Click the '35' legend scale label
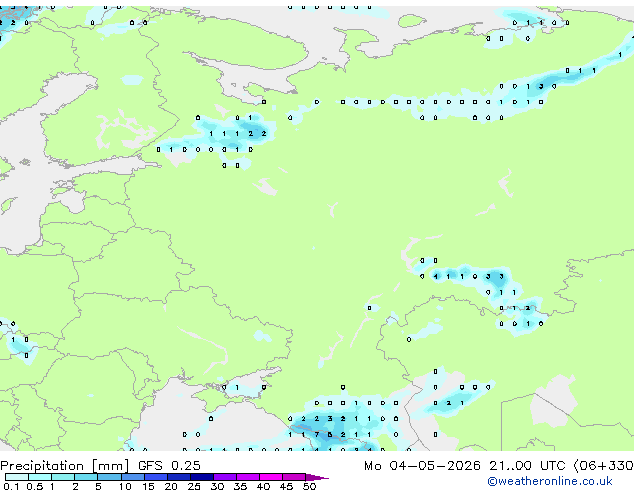634x490 pixels. click(240, 486)
